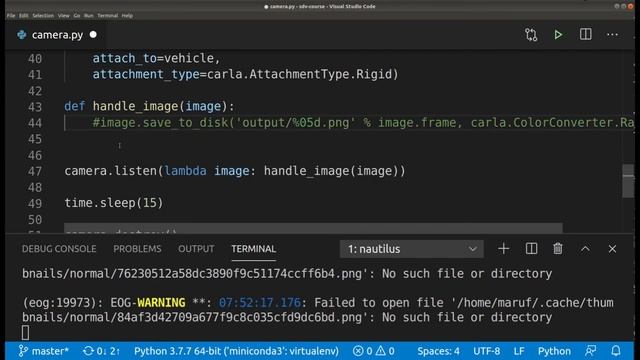640x360 pixels.
Task: Click the timestamp '07:52:17.176' in terminal
Action: [x=260, y=303]
